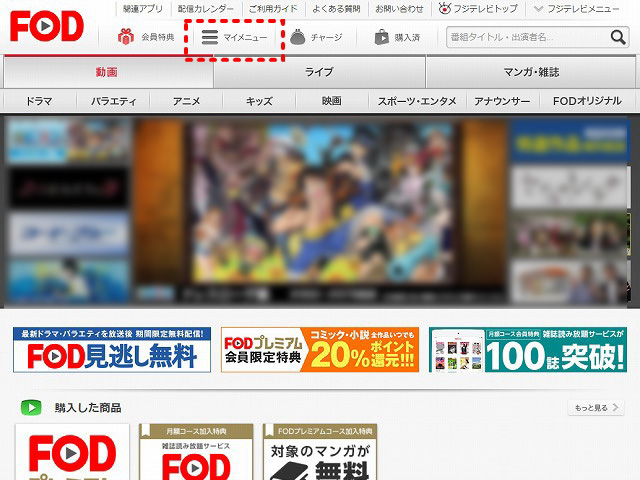The width and height of the screenshot is (640, 480).
Task: Select the バラエティ category
Action: coord(113,101)
